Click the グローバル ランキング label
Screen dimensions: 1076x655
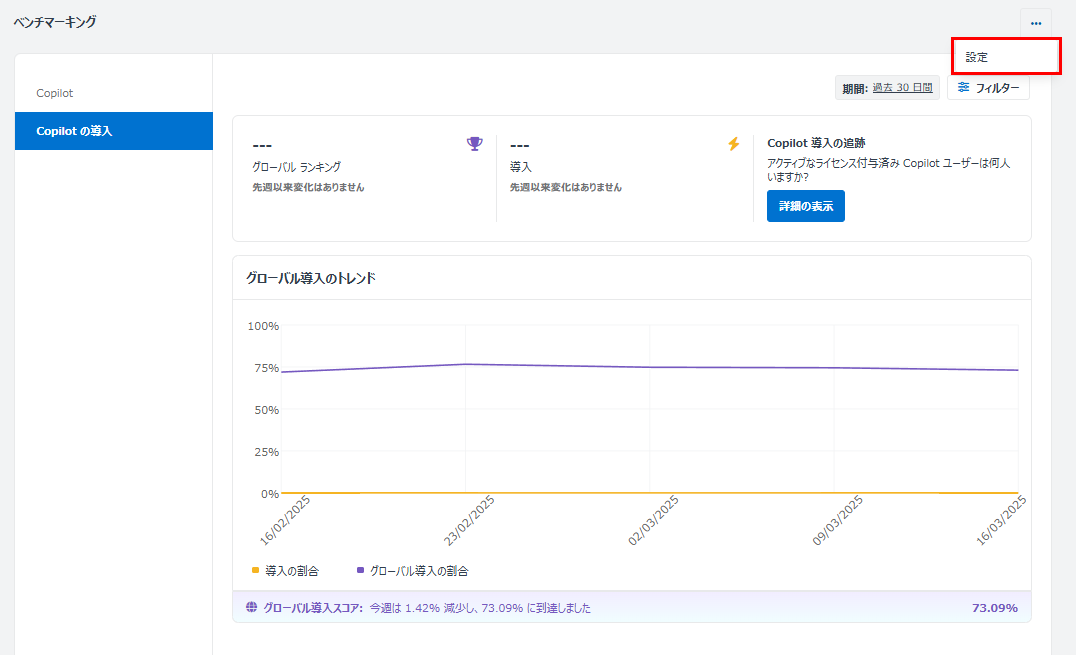[296, 167]
